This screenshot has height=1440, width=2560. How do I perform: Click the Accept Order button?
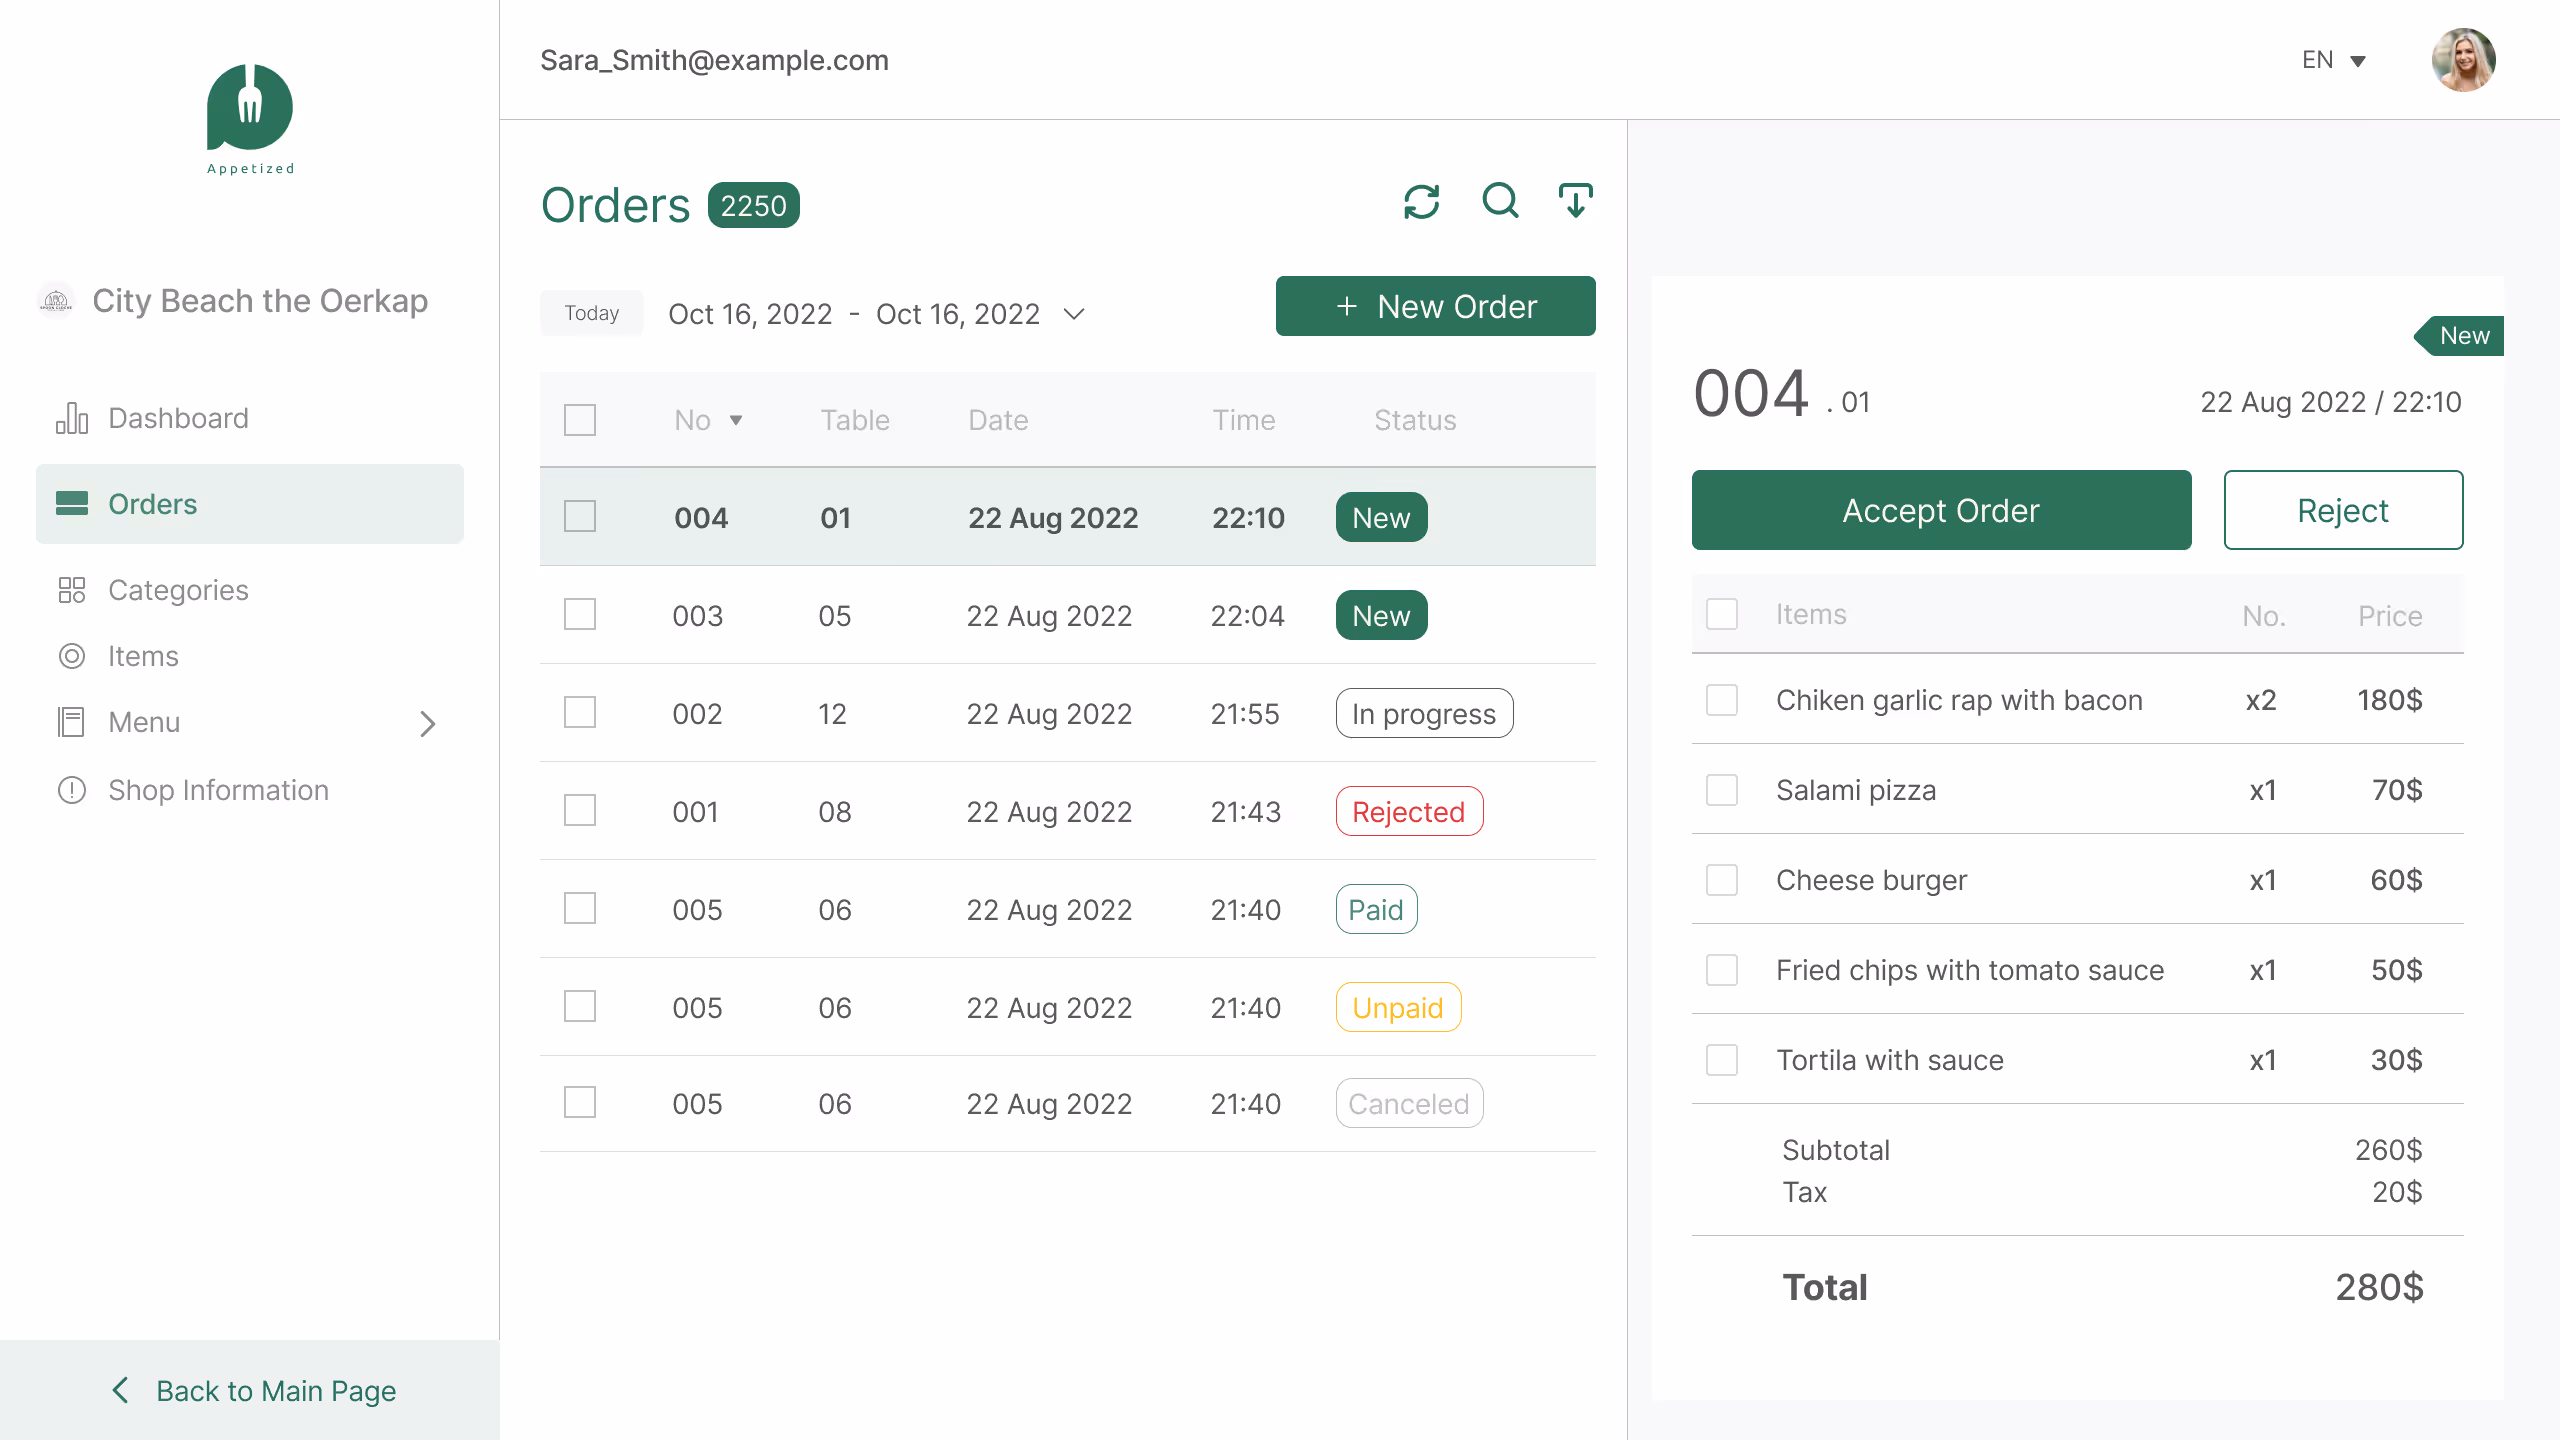(x=1941, y=510)
